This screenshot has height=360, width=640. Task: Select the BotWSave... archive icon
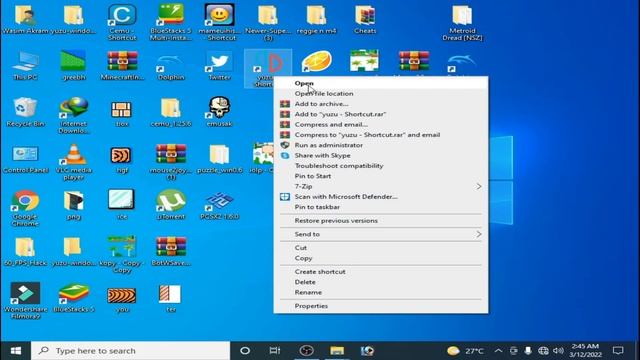[x=171, y=251]
